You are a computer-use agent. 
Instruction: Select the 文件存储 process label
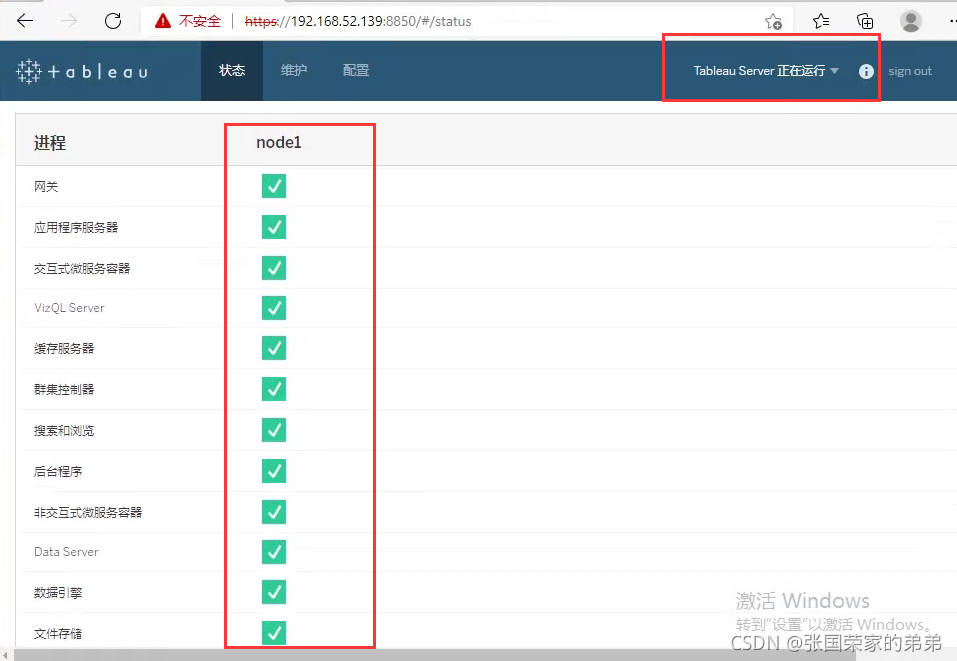[58, 634]
